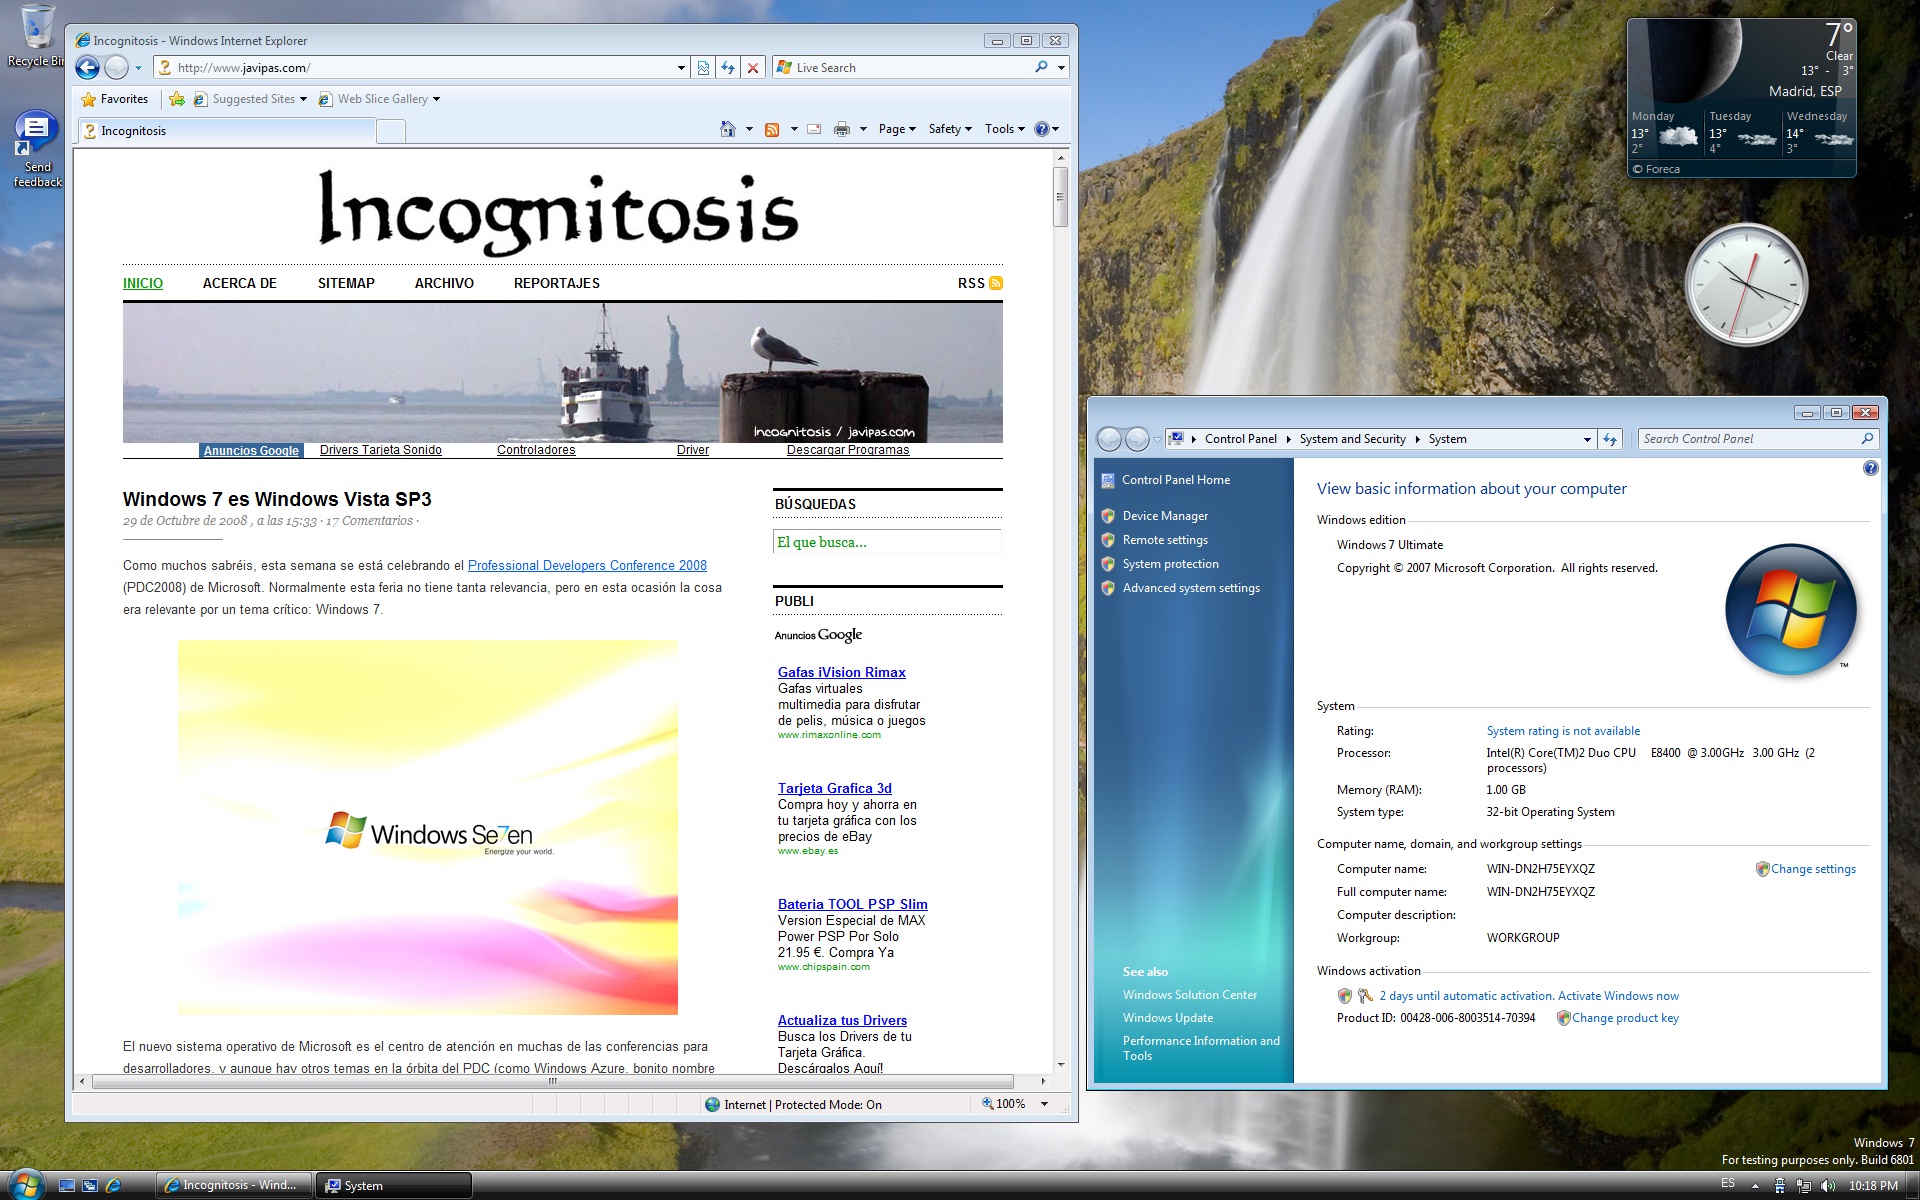Viewport: 1920px width, 1200px height.
Task: Click the IE Forward arrow button
Action: (x=116, y=67)
